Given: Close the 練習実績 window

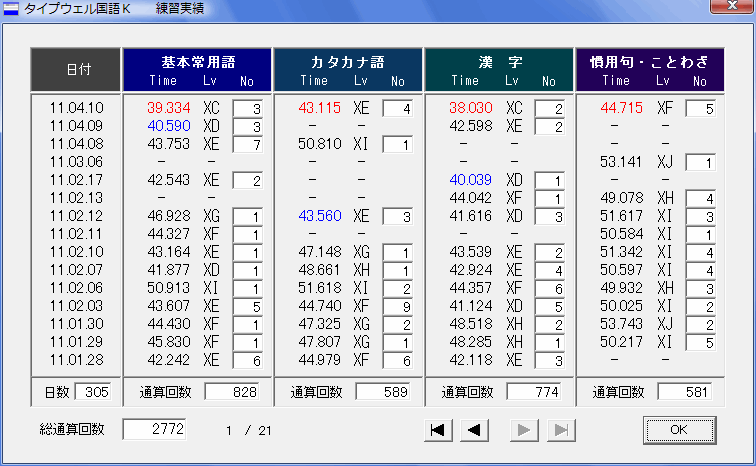Looking at the screenshot, I should 732,6.
